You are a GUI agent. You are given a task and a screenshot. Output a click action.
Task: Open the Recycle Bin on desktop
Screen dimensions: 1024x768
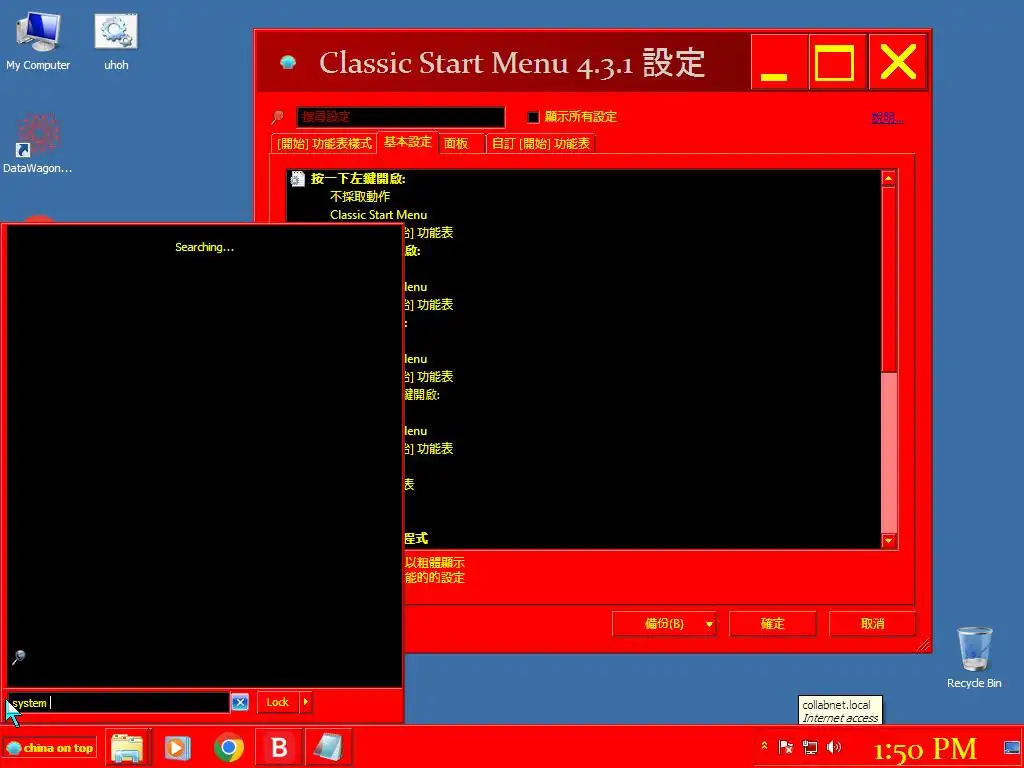pyautogui.click(x=974, y=657)
